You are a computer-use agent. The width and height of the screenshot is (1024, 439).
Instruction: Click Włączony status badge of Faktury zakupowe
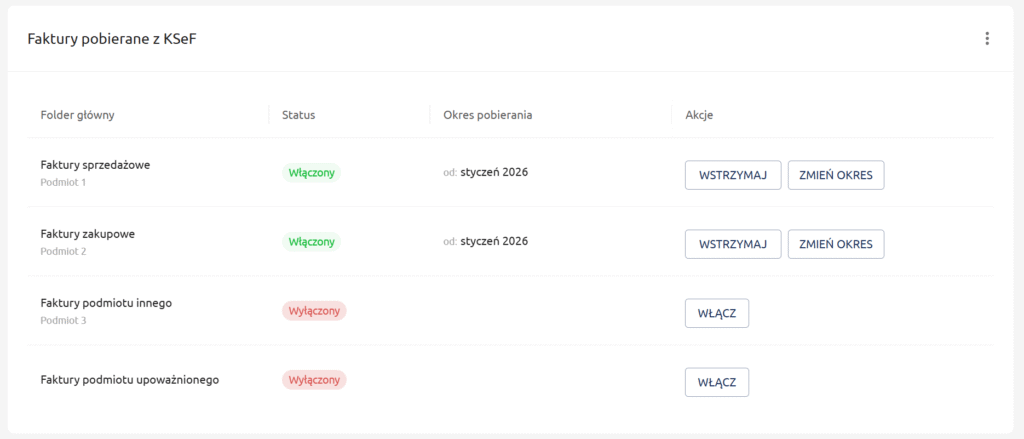(311, 242)
